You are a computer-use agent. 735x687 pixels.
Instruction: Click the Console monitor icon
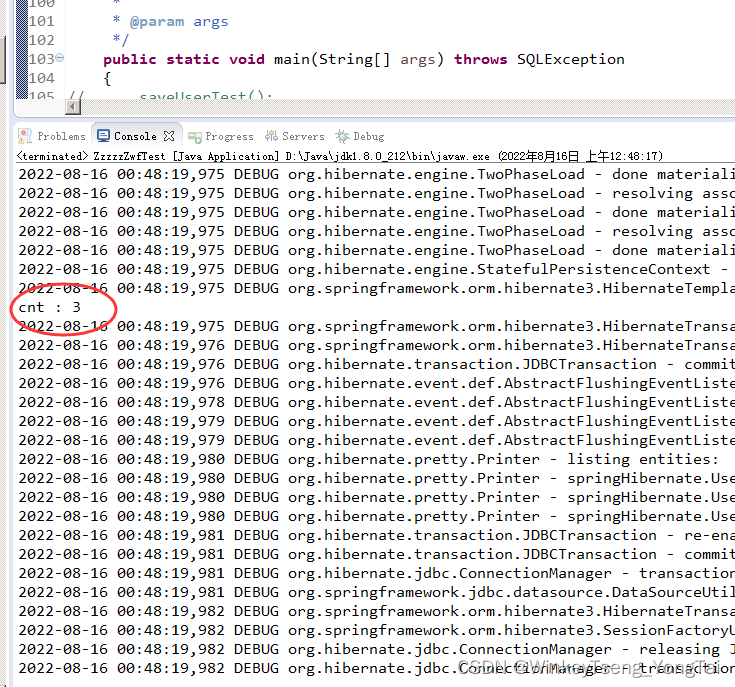coord(103,136)
